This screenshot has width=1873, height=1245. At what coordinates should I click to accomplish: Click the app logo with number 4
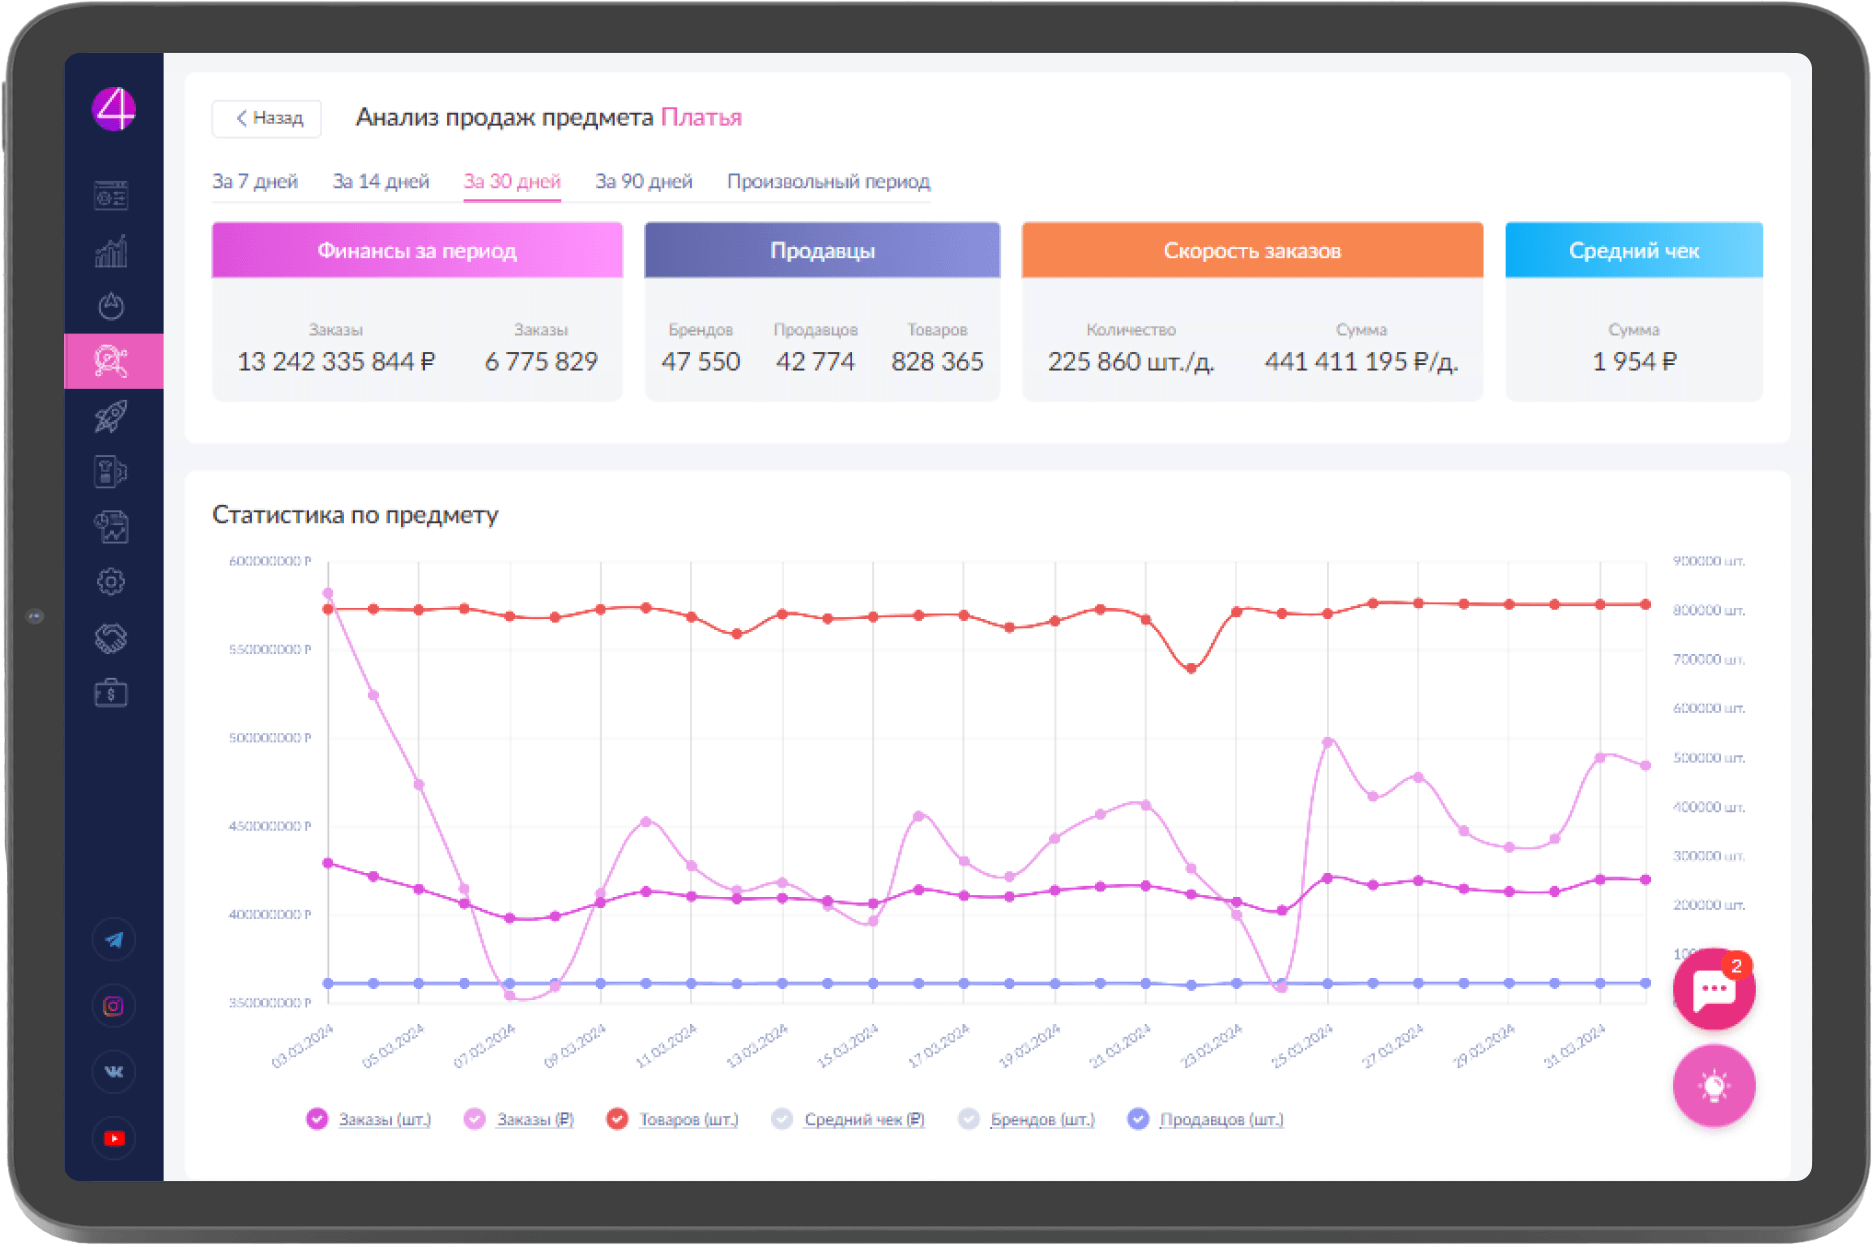coord(114,108)
